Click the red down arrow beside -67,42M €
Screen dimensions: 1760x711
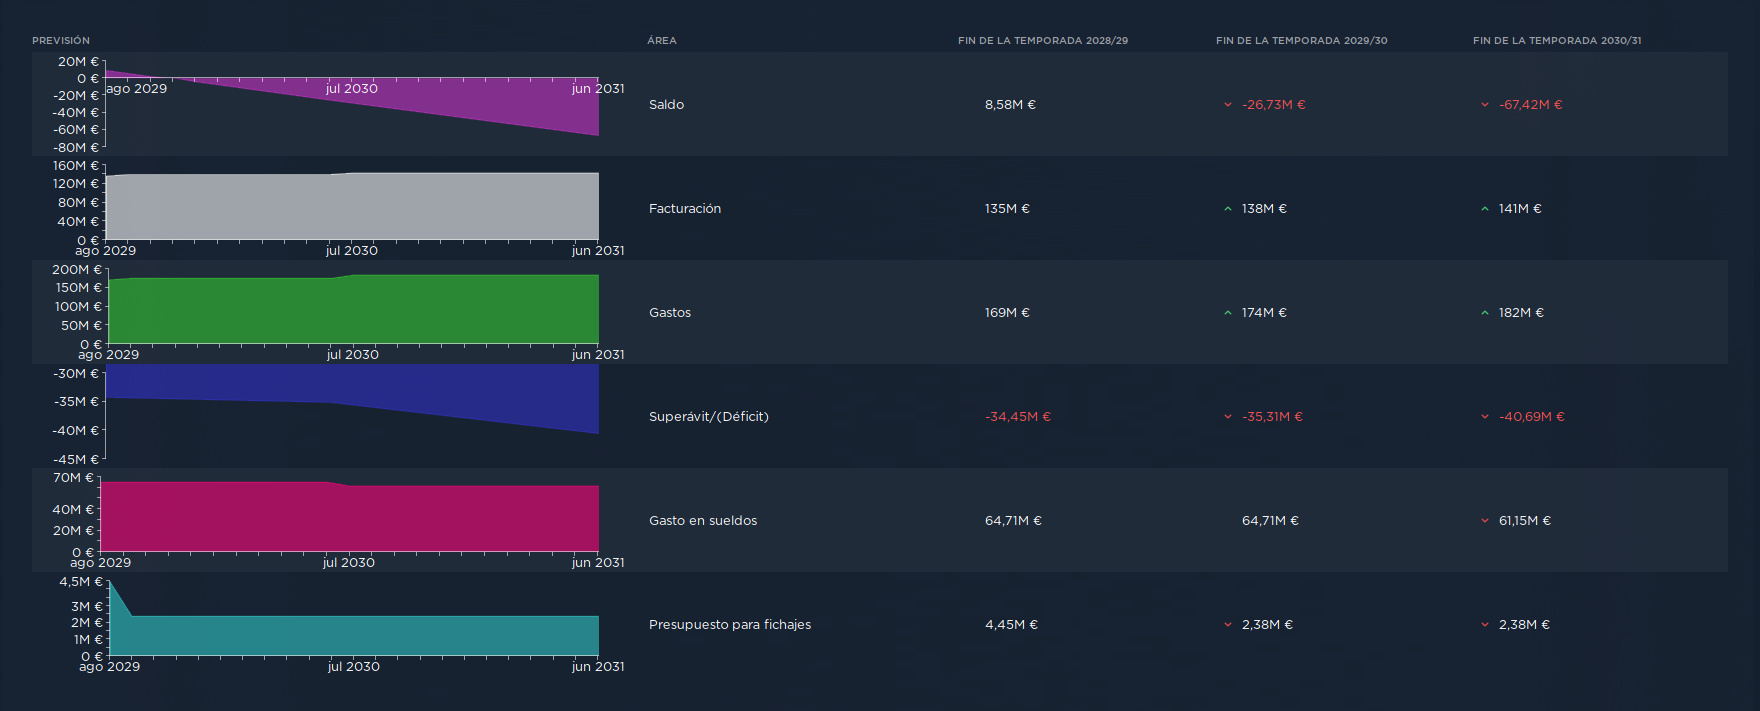[1485, 105]
